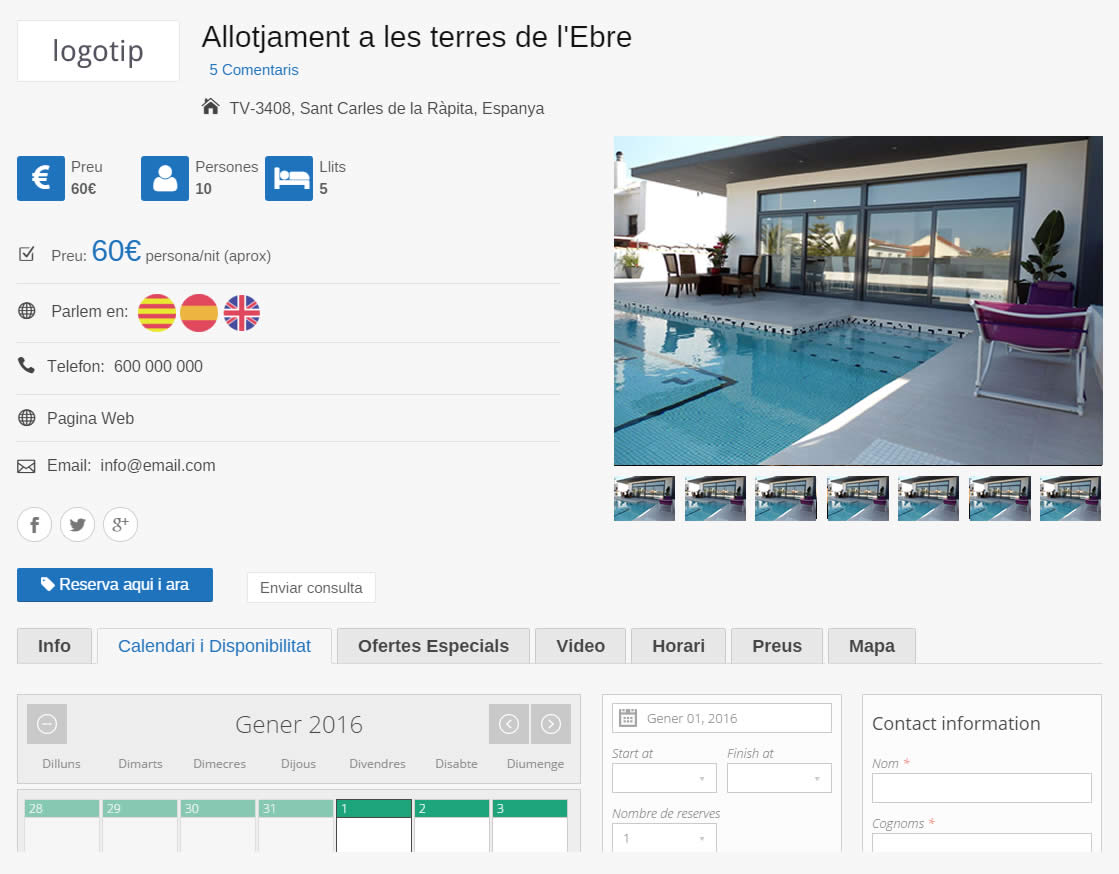Click the Enviar consulta button

311,588
